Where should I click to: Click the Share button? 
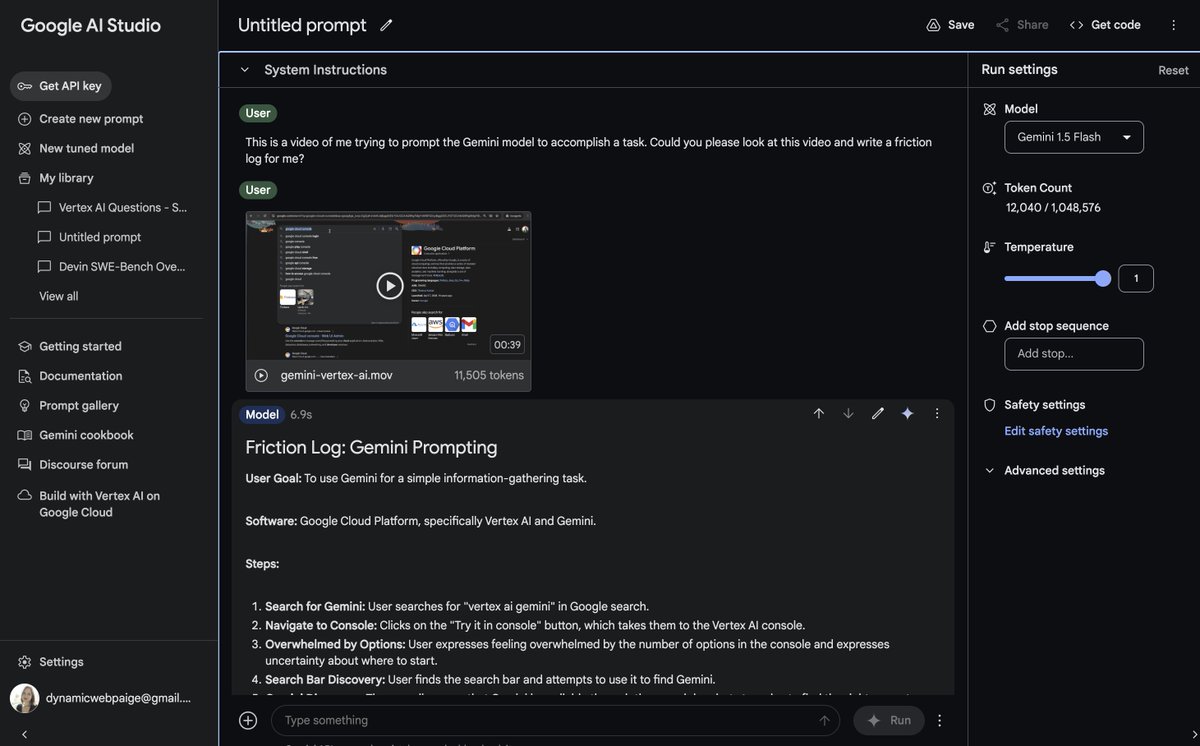click(1022, 25)
